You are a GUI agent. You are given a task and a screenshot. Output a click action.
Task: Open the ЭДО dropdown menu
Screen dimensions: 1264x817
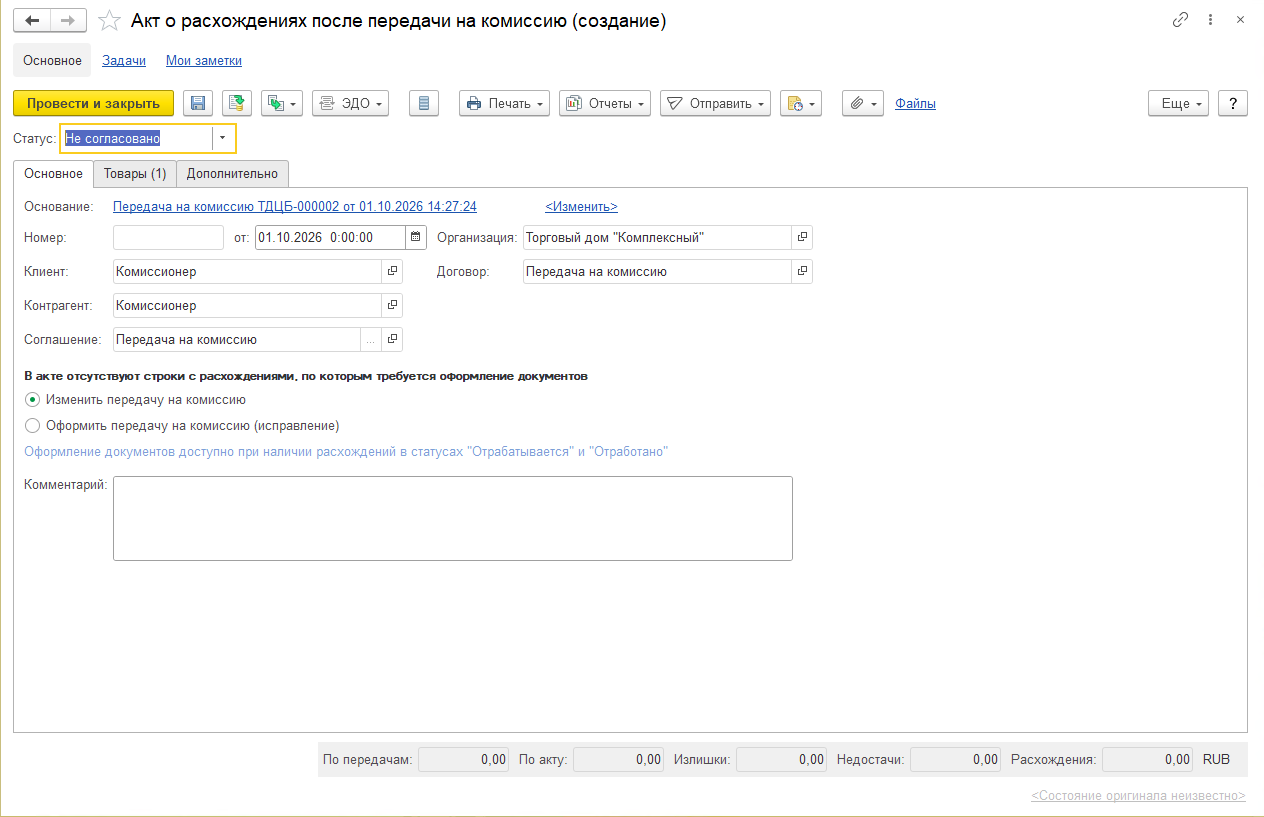(350, 103)
